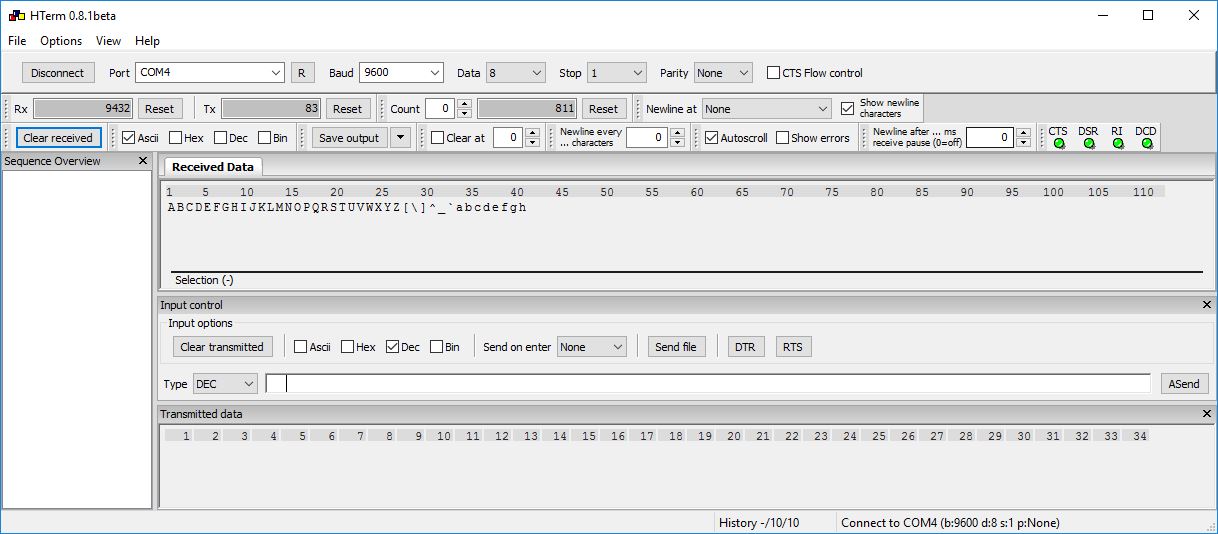
Task: Enable CTS Flow control checkbox
Action: [x=774, y=73]
